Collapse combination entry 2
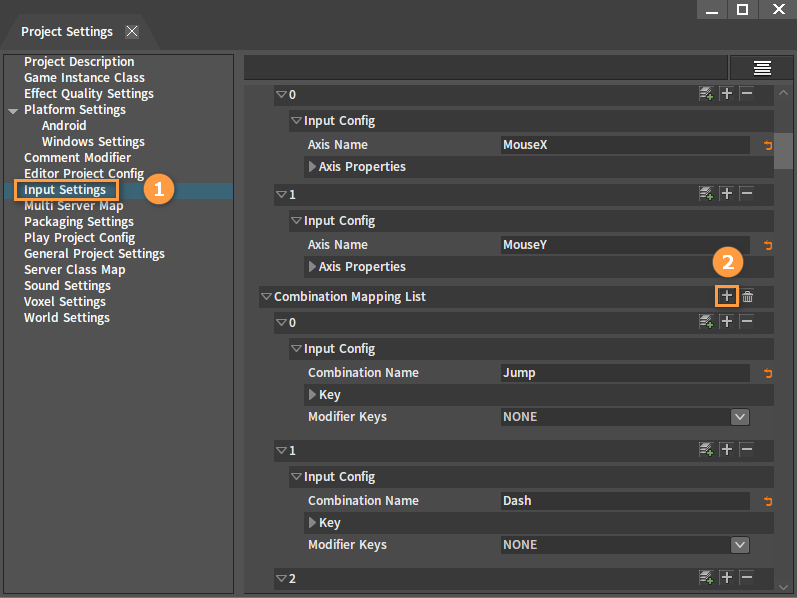The image size is (797, 598). tap(281, 579)
